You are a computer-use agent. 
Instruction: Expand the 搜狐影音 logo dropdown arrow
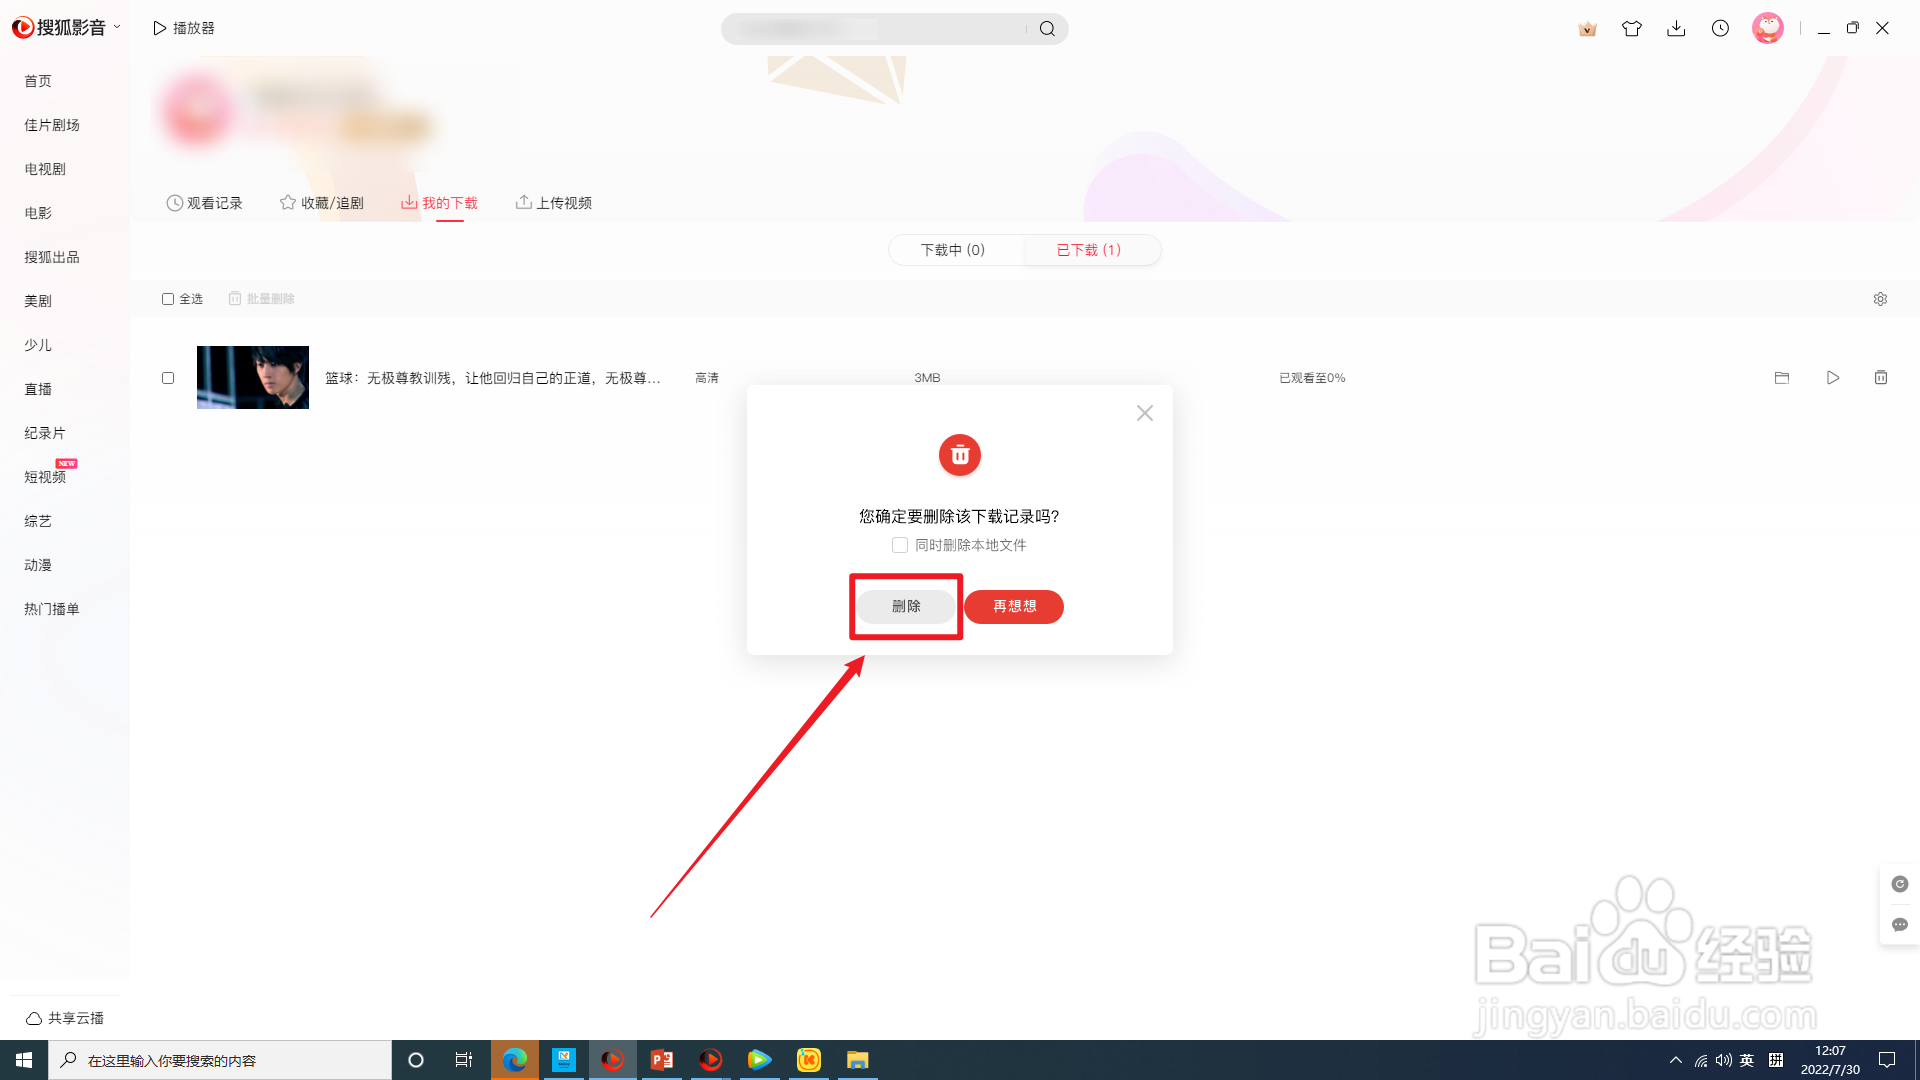click(x=117, y=27)
